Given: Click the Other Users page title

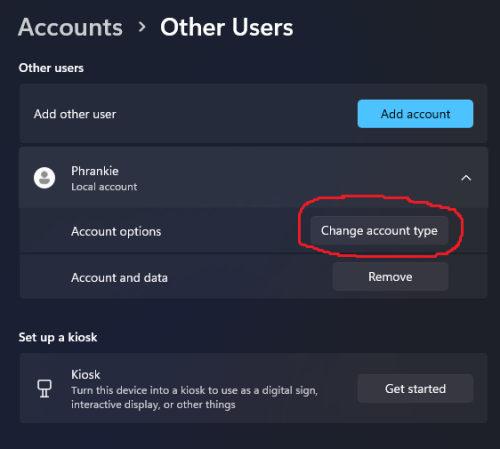Looking at the screenshot, I should [x=227, y=27].
